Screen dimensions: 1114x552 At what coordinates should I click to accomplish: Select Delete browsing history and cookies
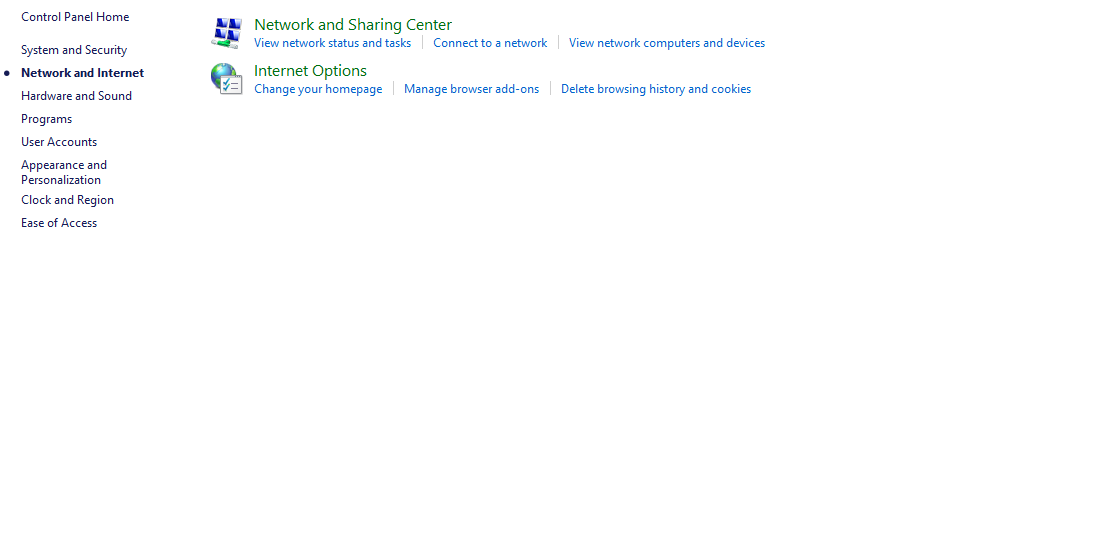coord(656,89)
